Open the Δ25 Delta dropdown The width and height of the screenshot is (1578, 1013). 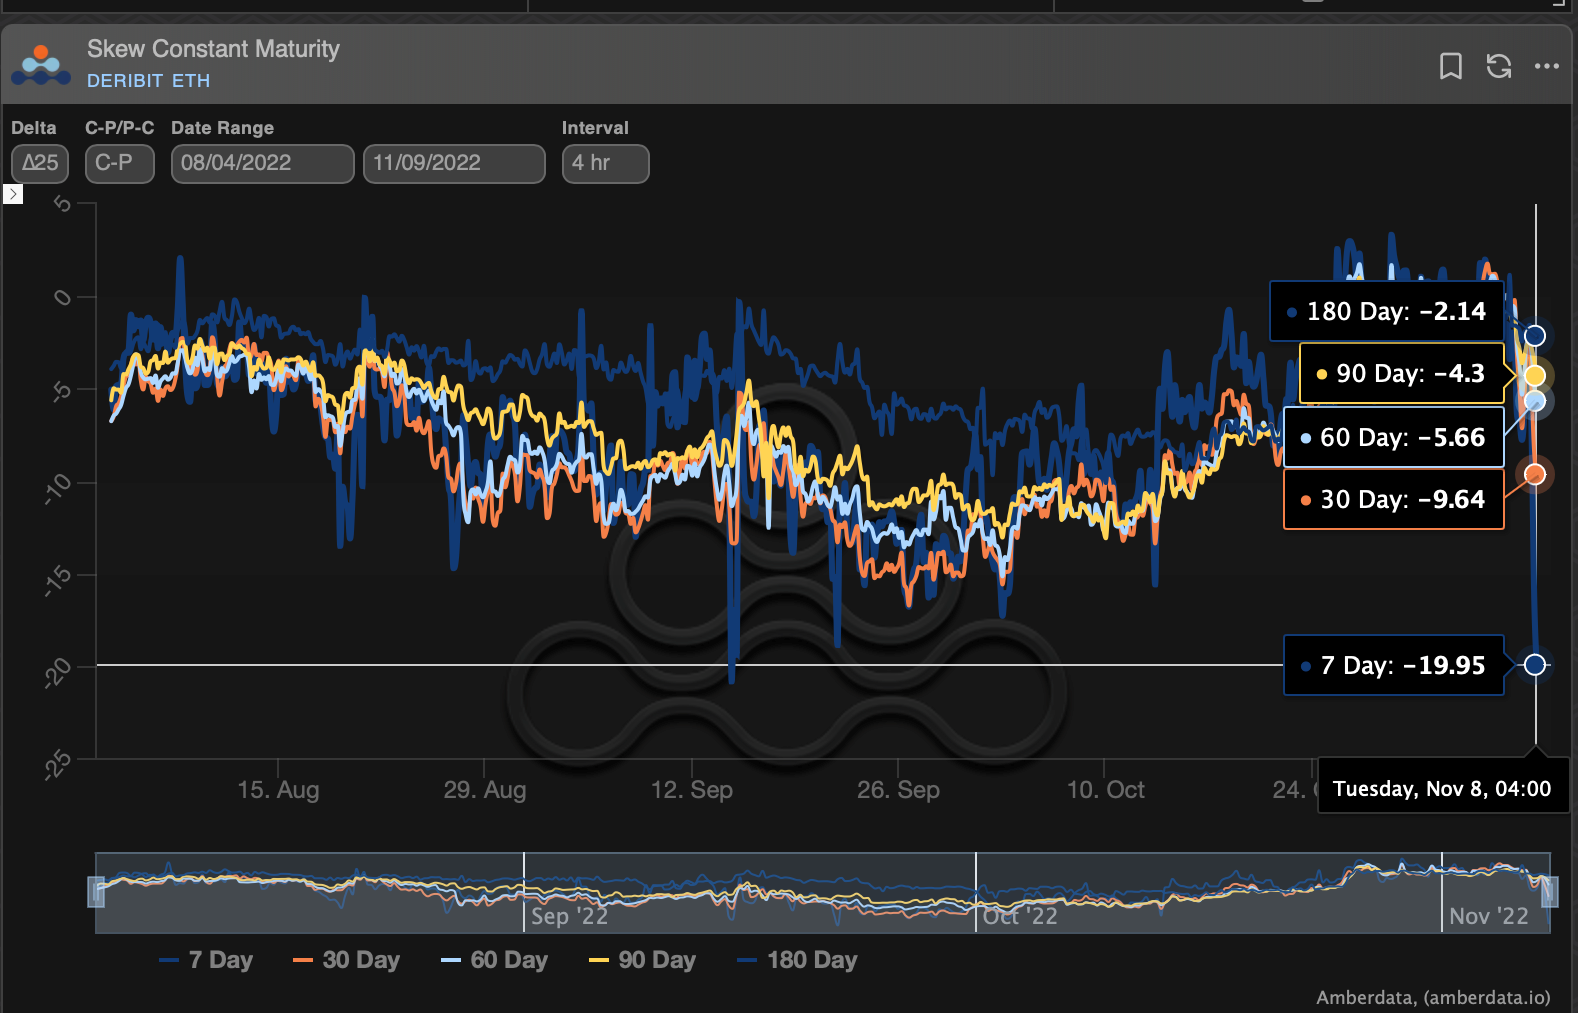coord(40,163)
